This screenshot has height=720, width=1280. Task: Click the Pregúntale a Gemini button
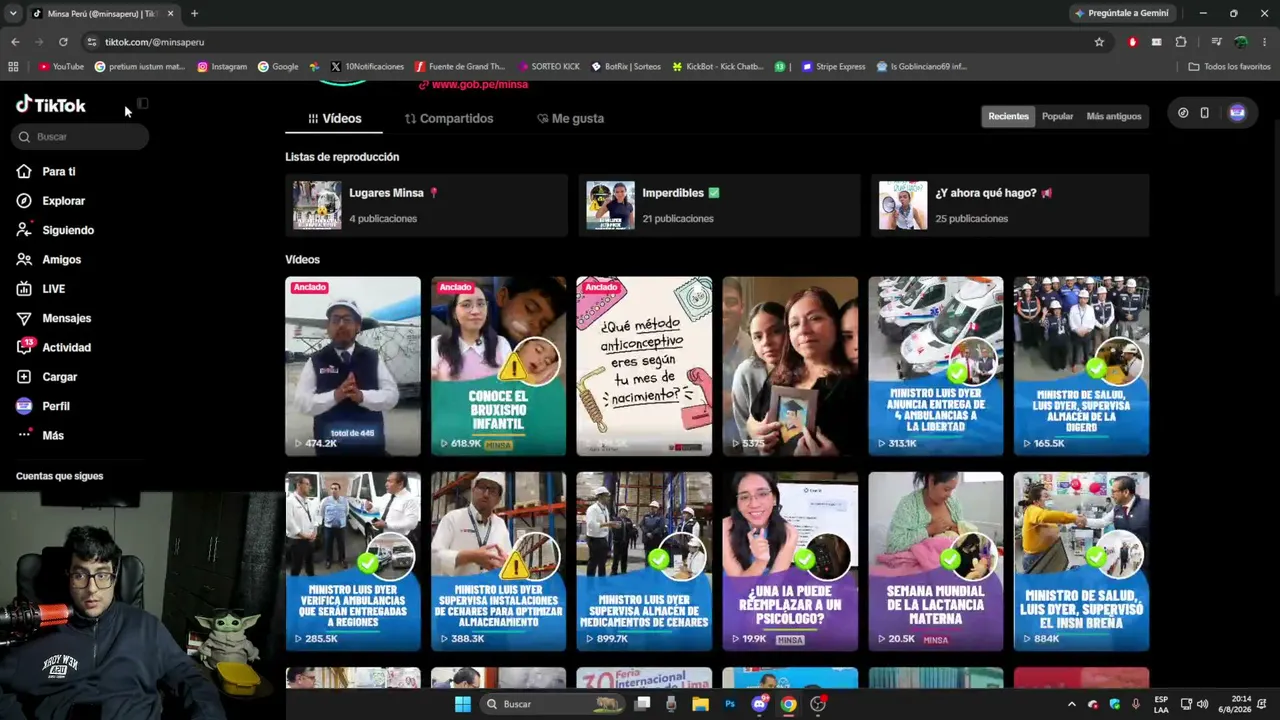[1120, 13]
